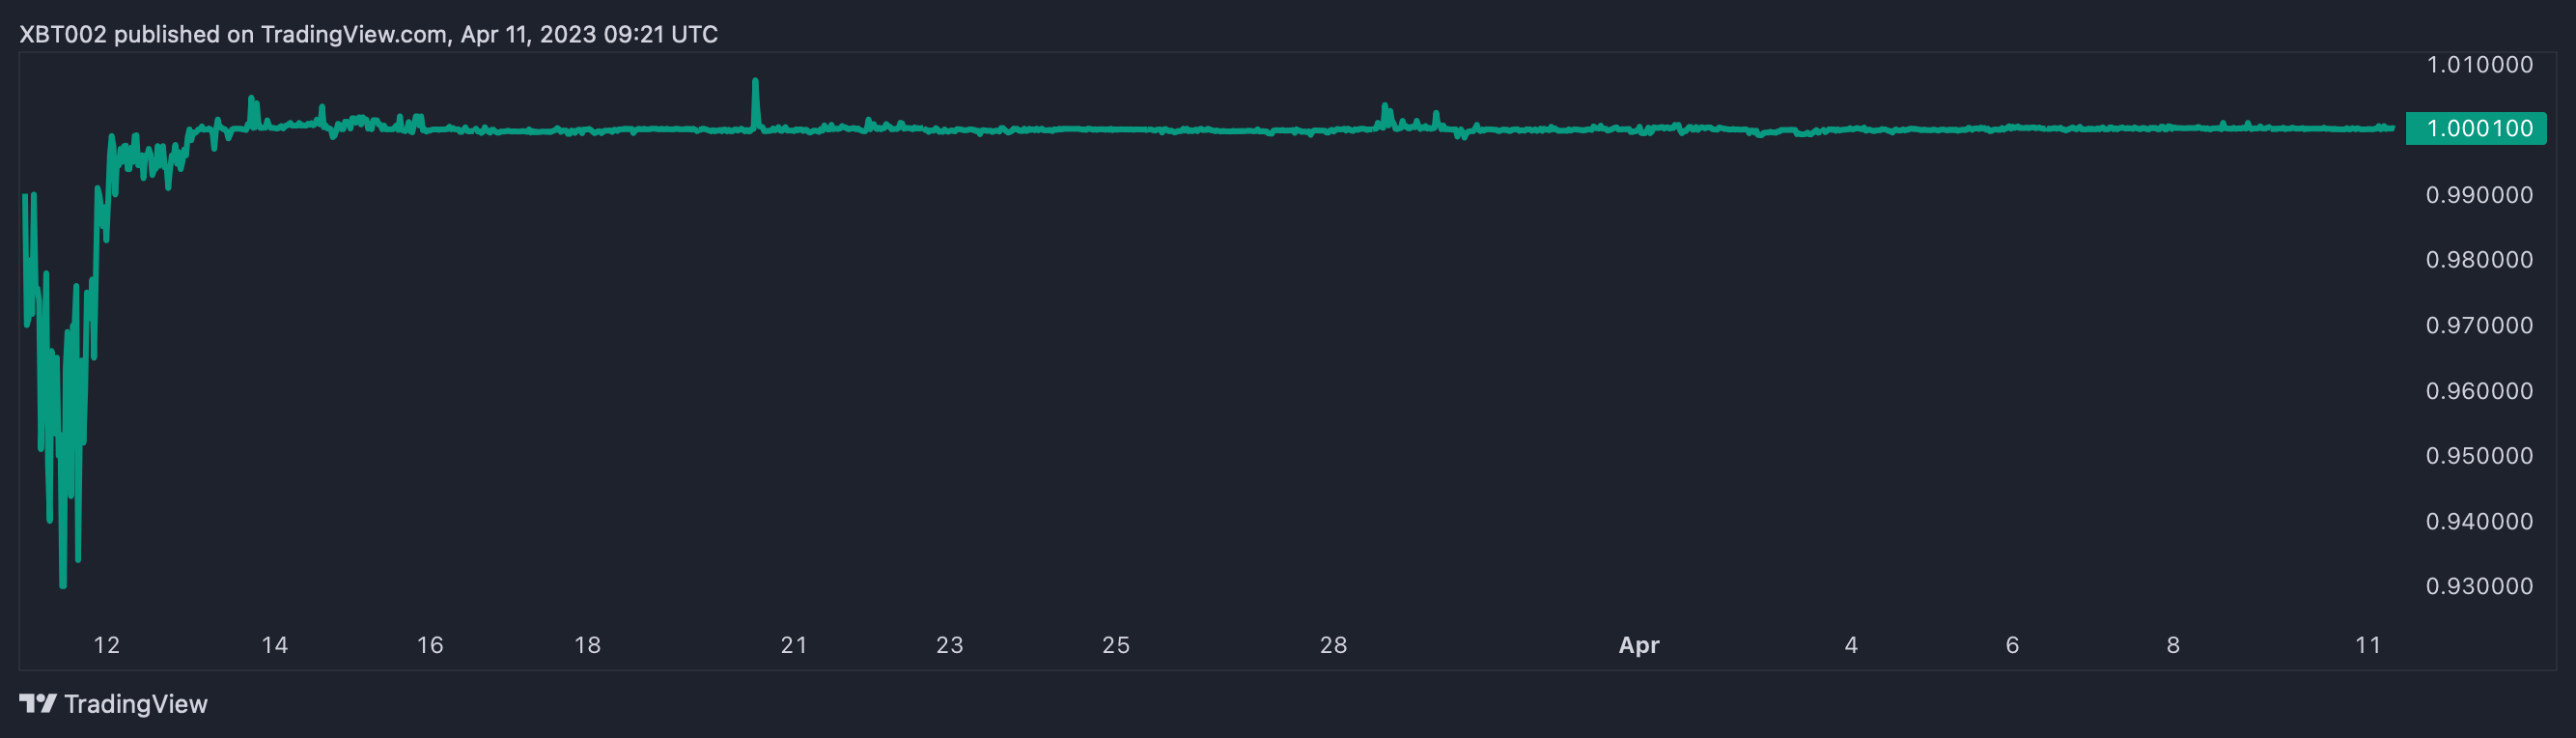The image size is (2576, 738).
Task: Click the date label 4 on time axis
Action: click(x=1851, y=645)
